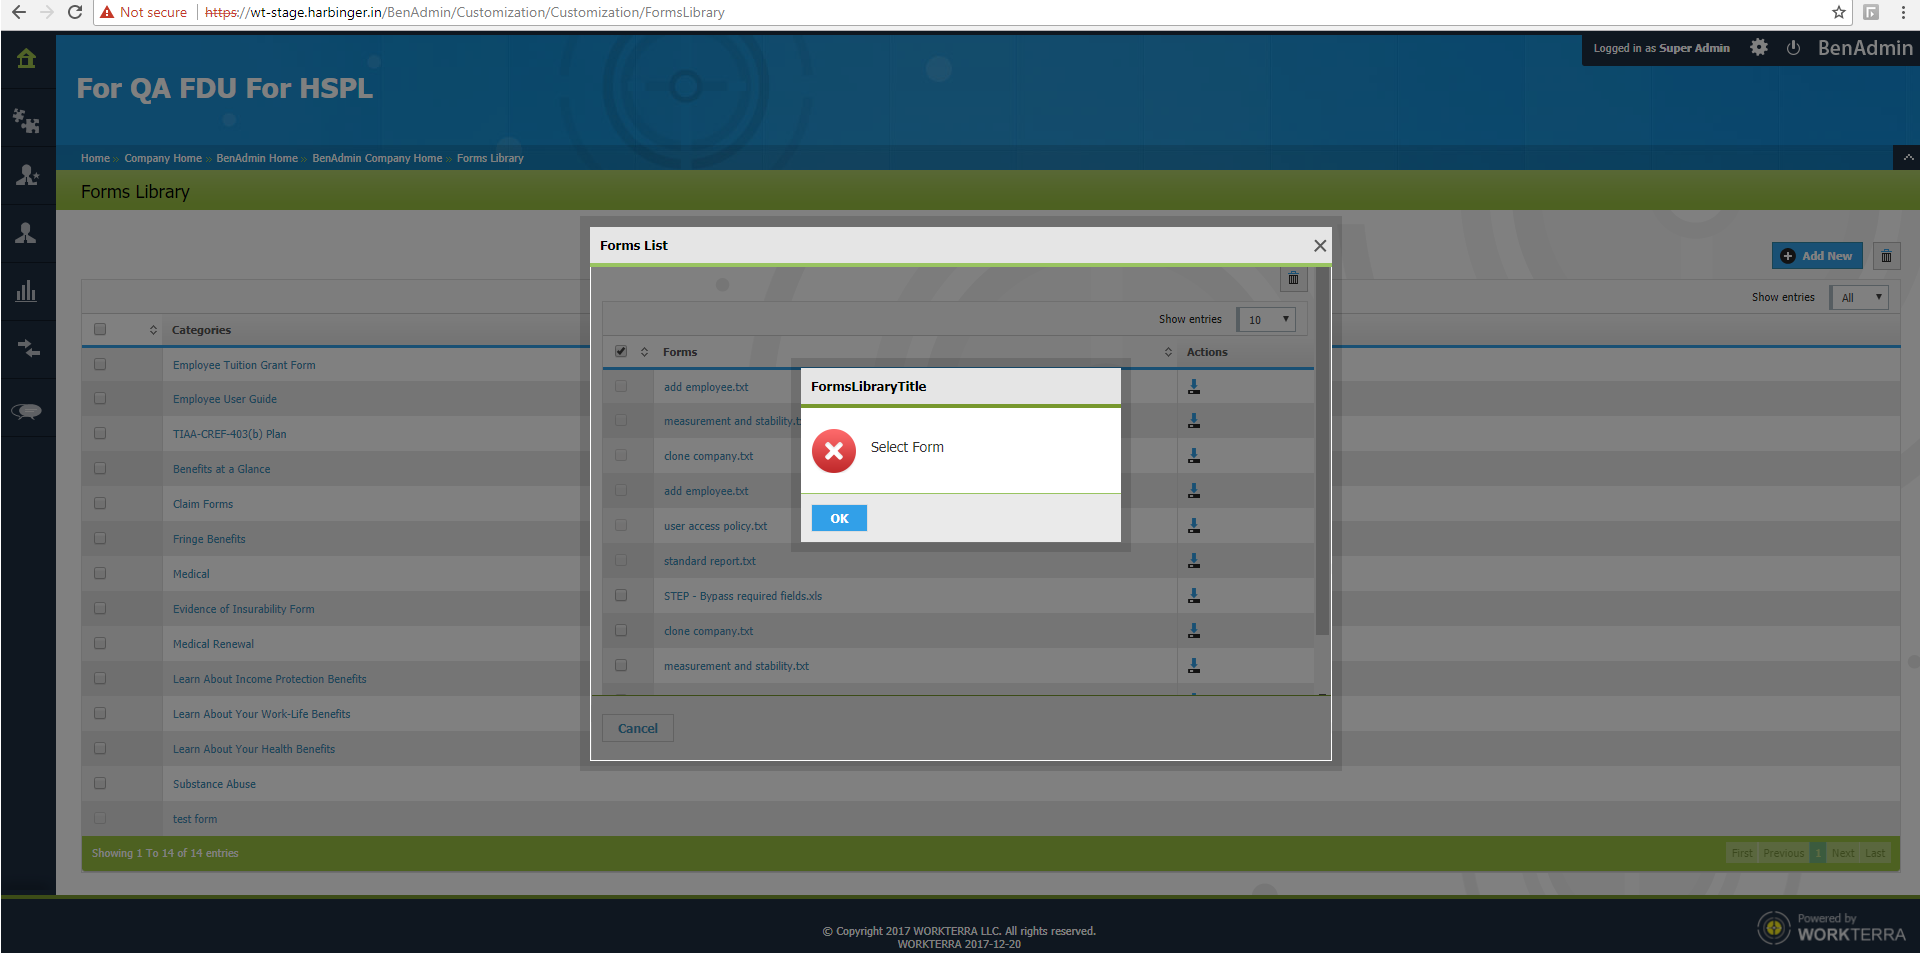Download the standard report.txt file icon

click(1194, 561)
